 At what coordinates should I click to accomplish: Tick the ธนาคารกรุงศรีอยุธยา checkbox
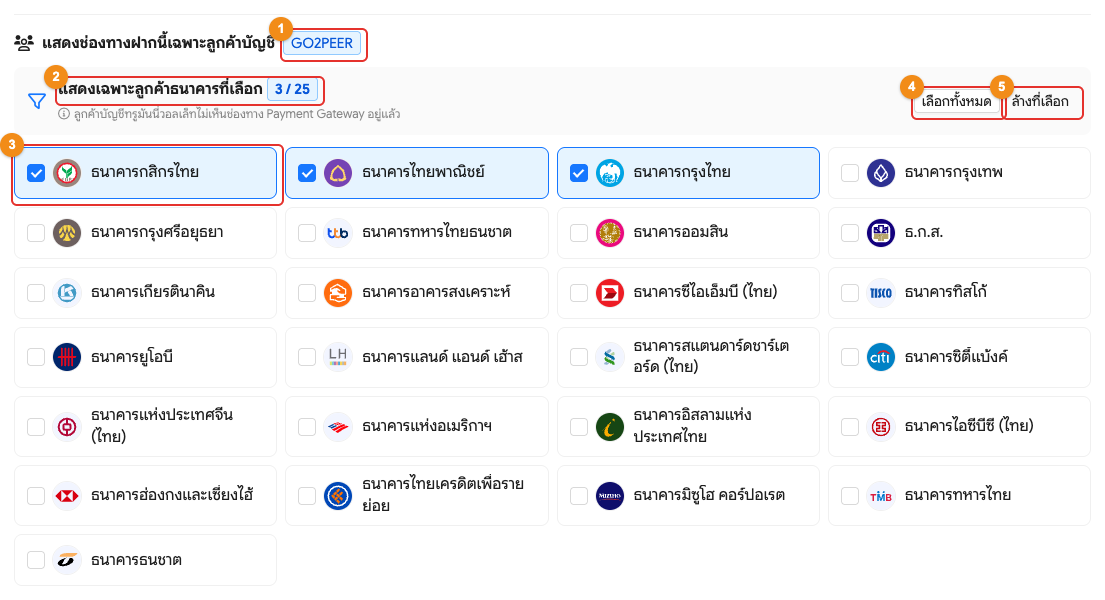(36, 233)
